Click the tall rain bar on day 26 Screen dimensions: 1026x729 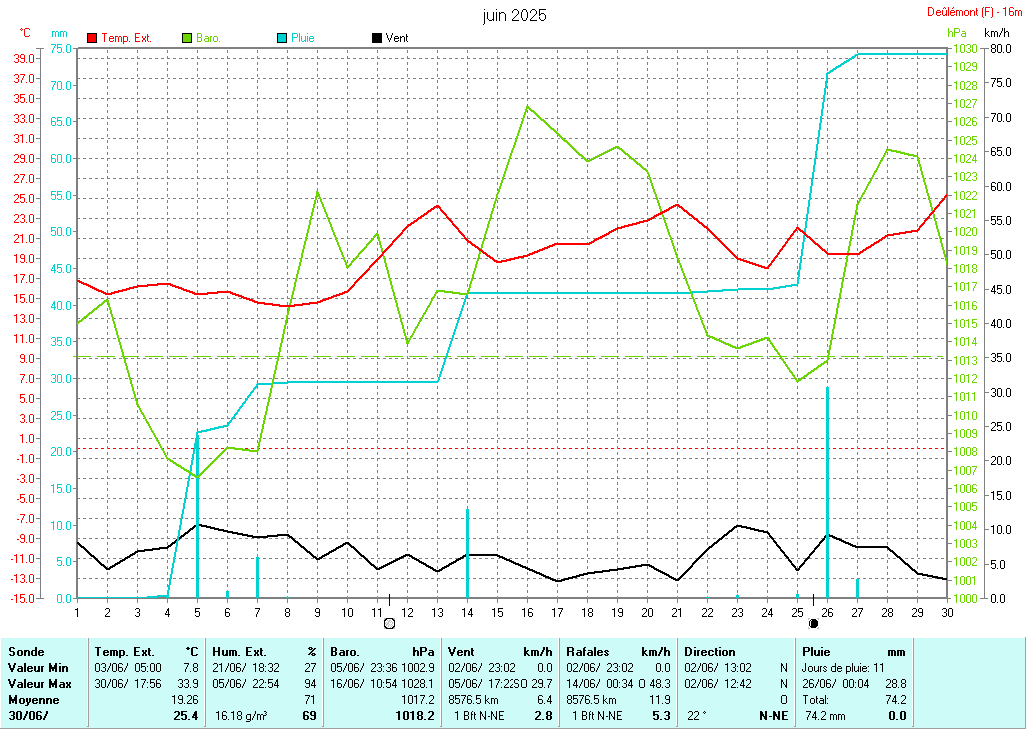[x=827, y=490]
